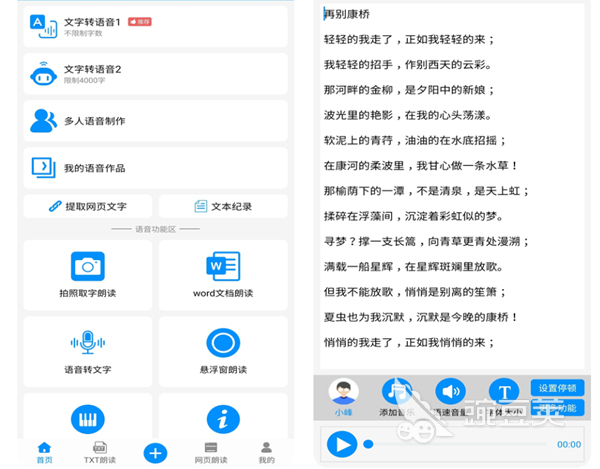The width and height of the screenshot is (600, 469).
Task: Click line 我轻轻的招手，作别西天的云彩
Action: coord(408,65)
